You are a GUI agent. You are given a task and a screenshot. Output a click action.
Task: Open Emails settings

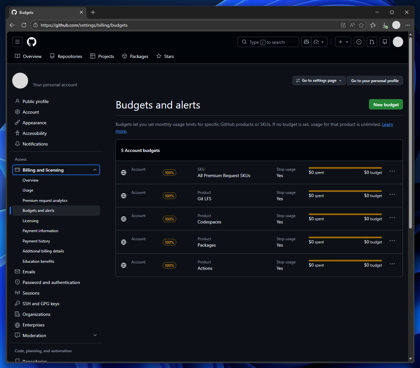(29, 272)
